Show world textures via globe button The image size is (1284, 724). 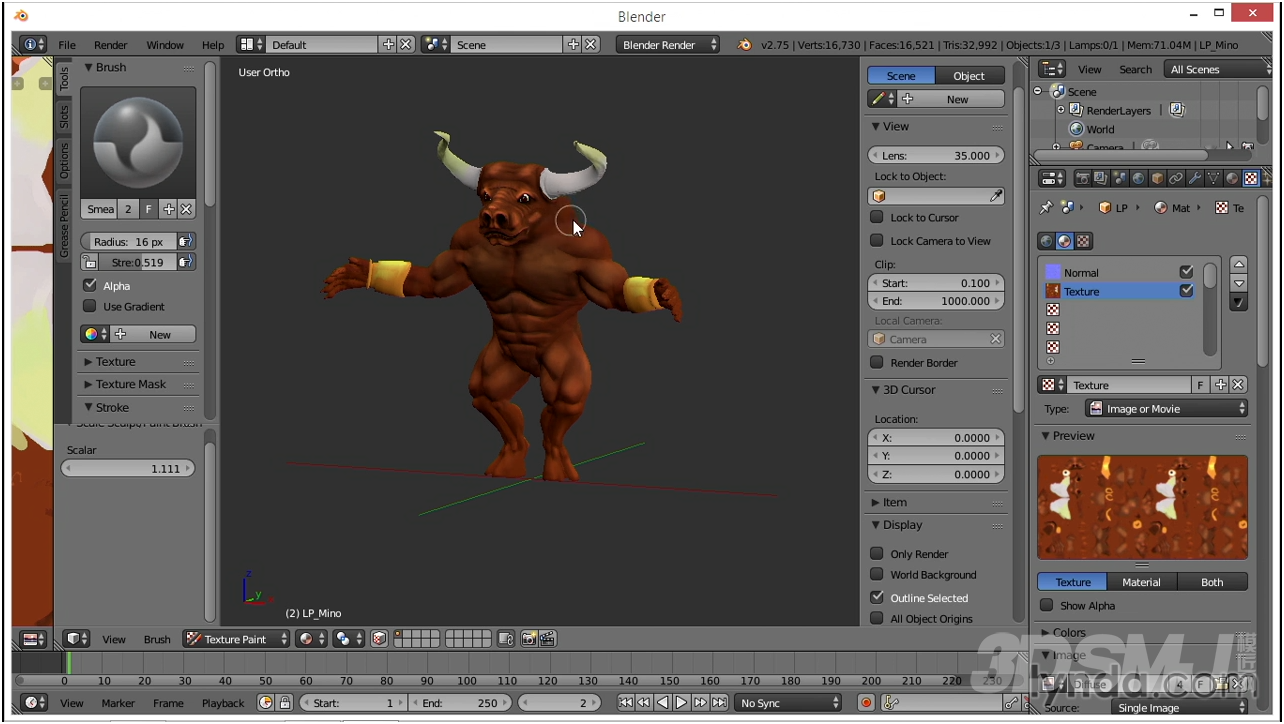[1046, 241]
